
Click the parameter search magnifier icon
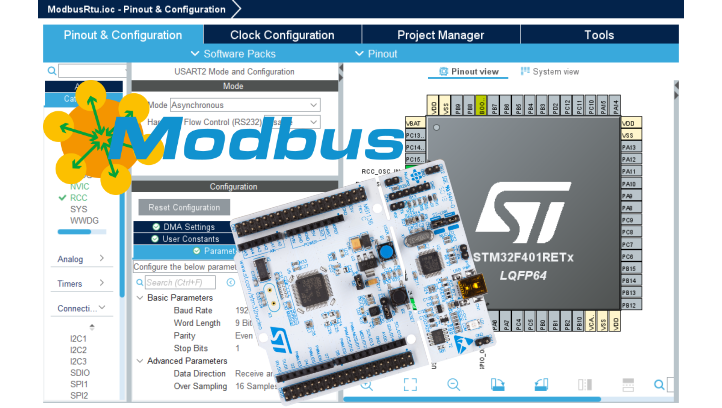[140, 283]
